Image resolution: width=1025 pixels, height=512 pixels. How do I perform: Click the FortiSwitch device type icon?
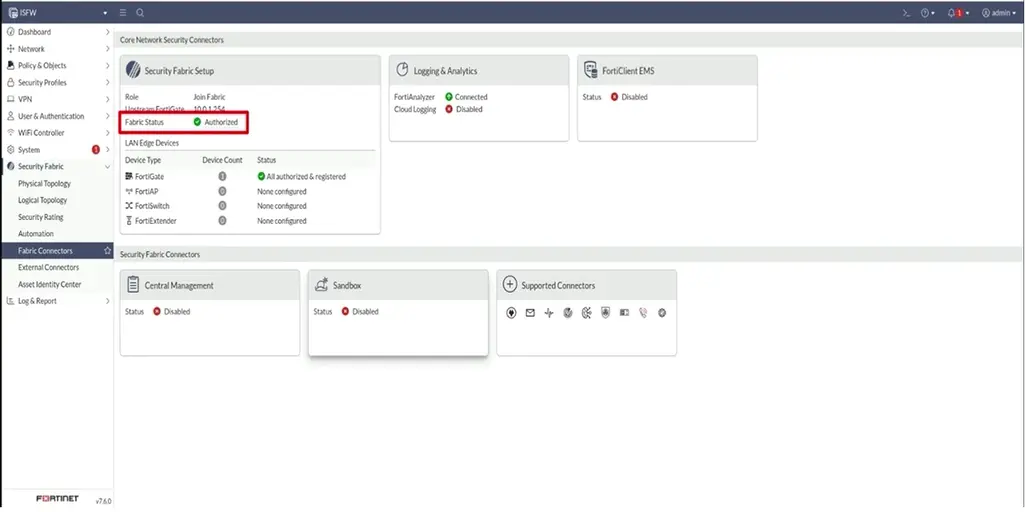click(x=129, y=206)
